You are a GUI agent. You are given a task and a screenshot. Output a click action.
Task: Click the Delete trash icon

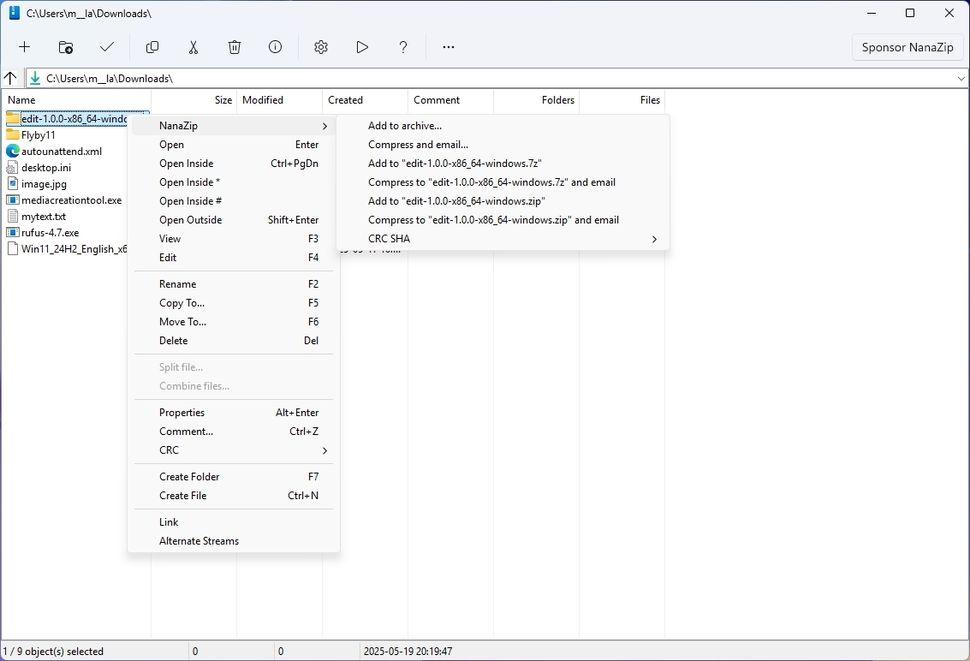(x=235, y=47)
